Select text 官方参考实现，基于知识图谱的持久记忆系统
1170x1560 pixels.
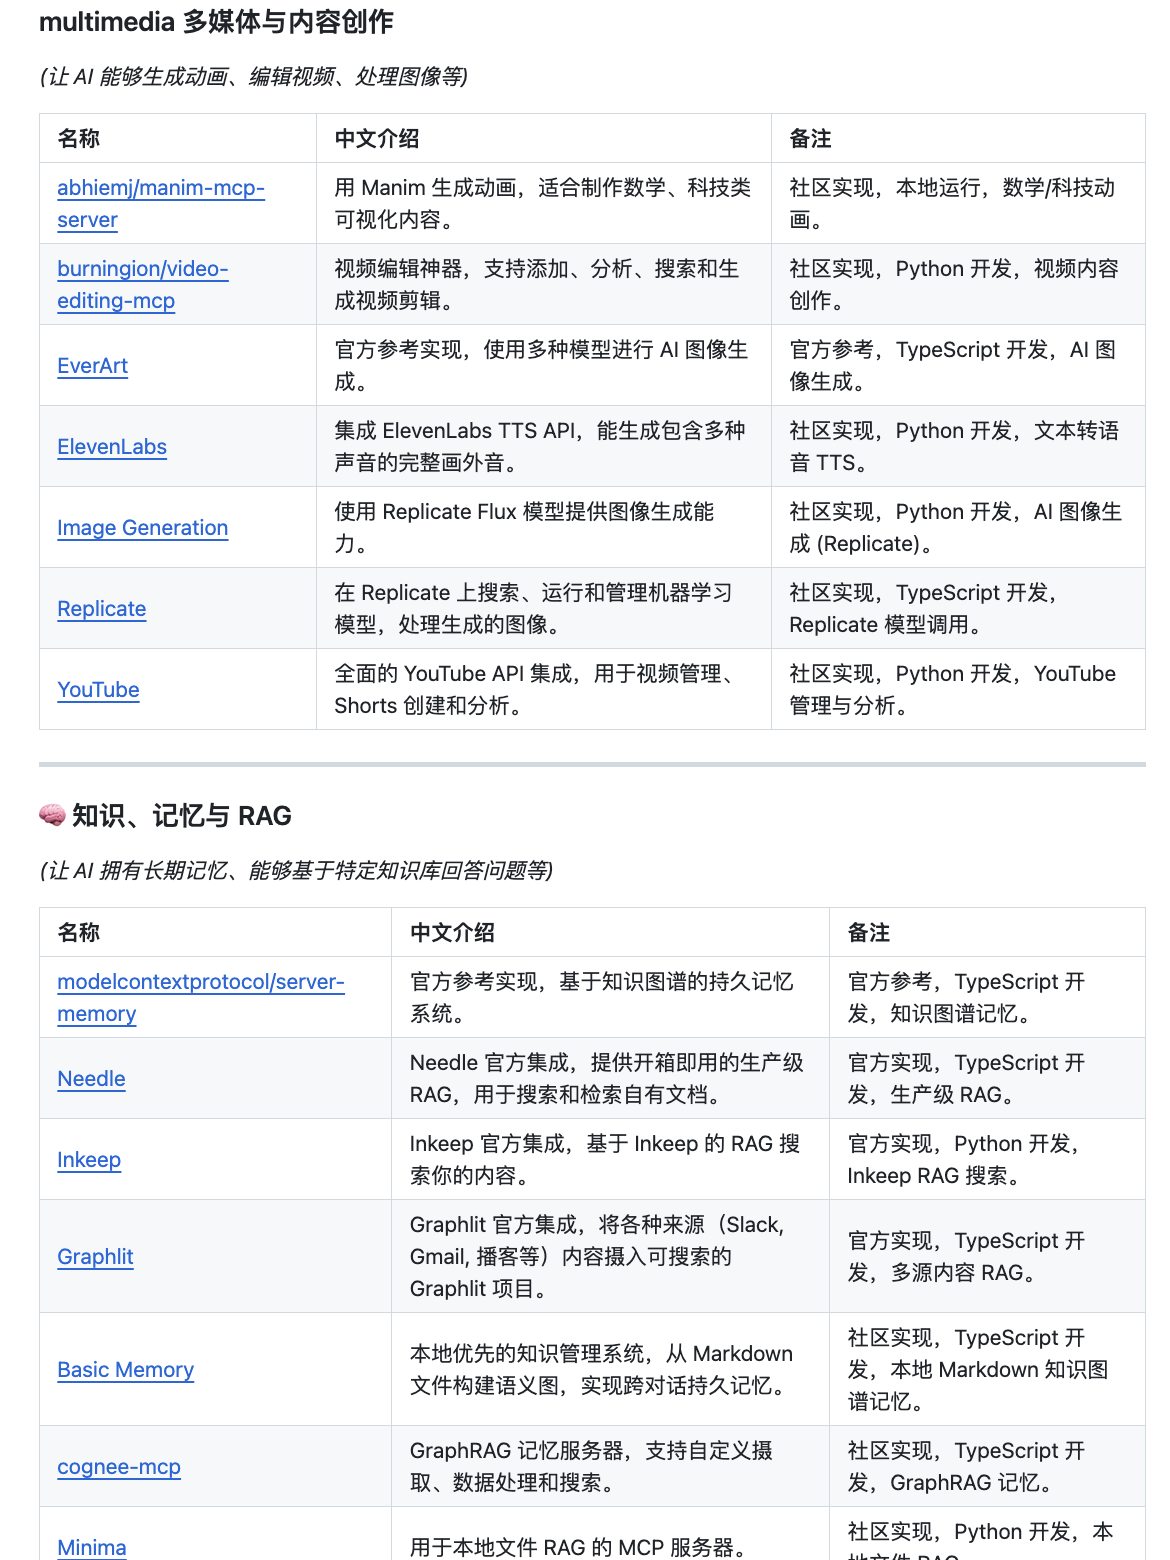(602, 998)
